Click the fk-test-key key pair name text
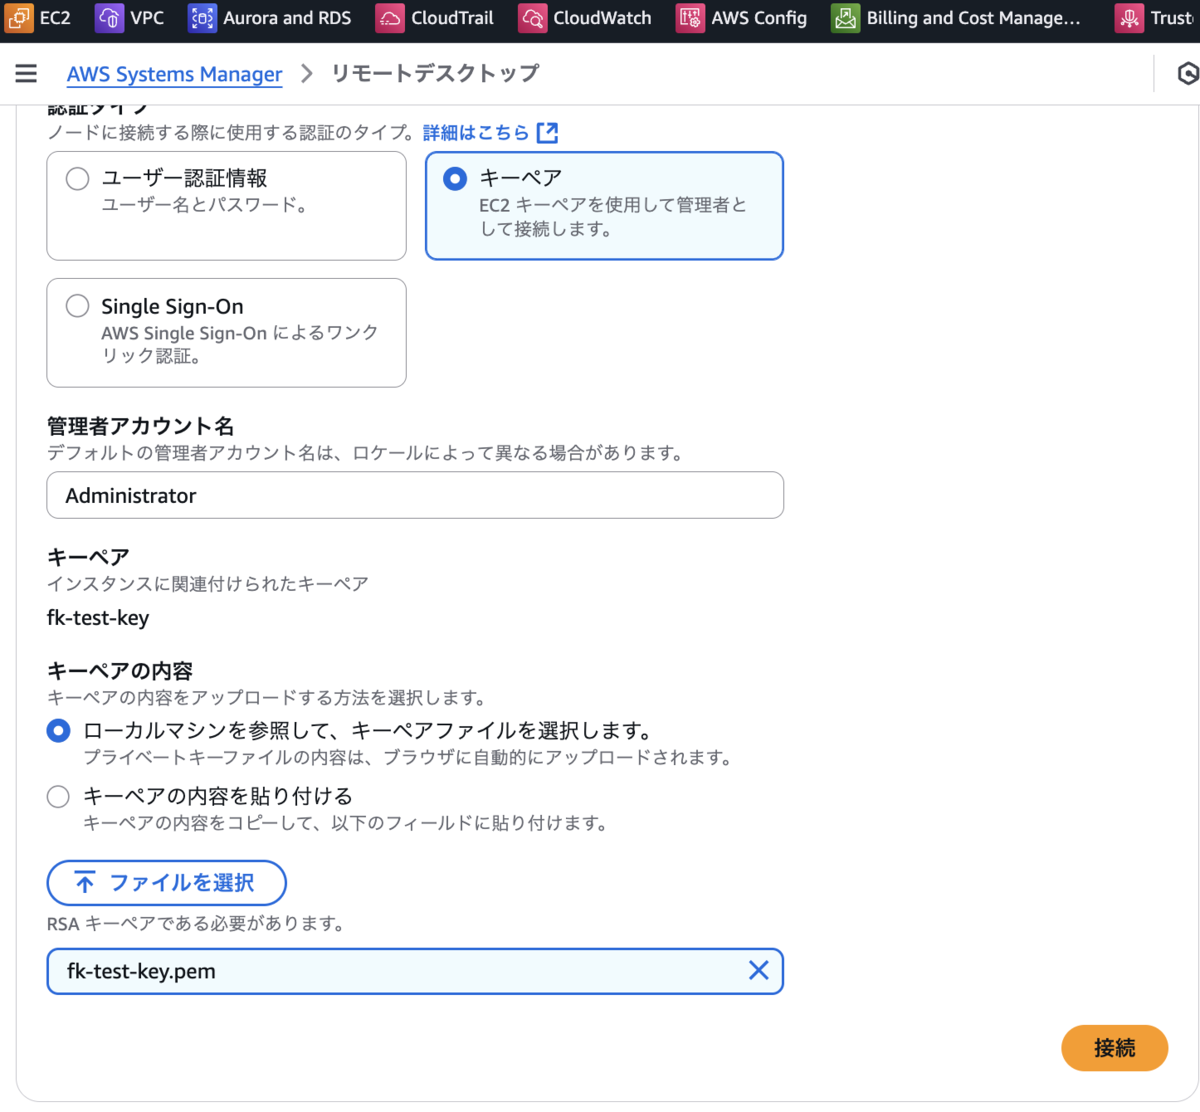This screenshot has width=1200, height=1112. [98, 618]
